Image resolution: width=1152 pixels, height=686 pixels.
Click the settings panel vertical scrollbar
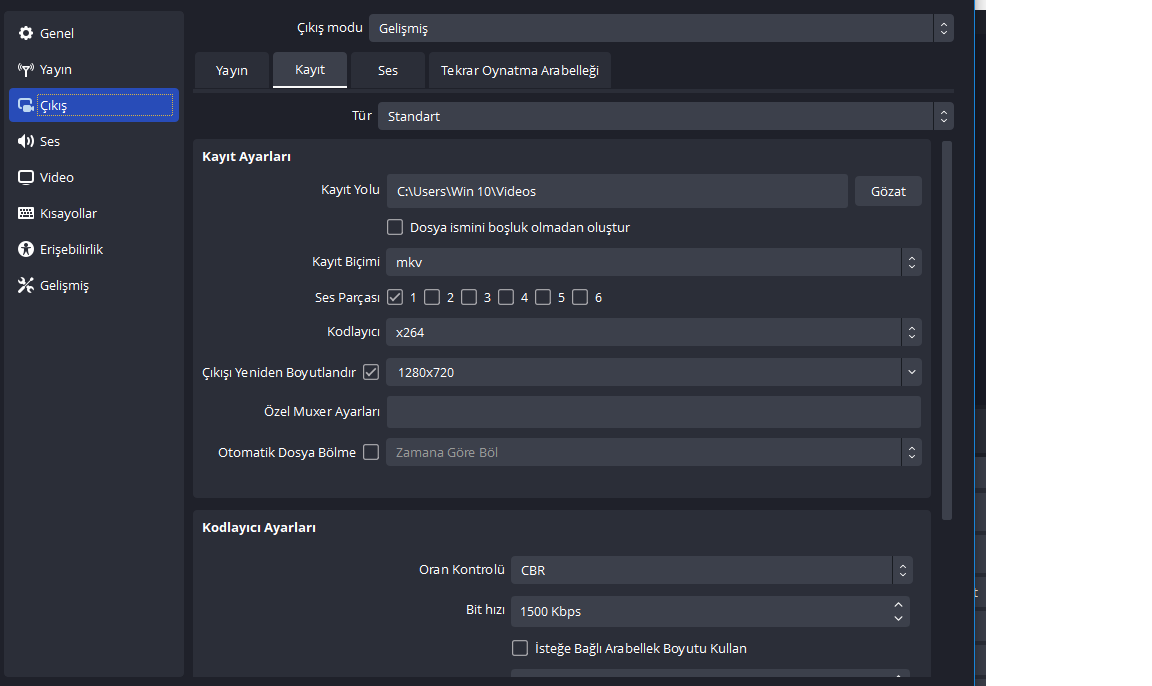[947, 330]
